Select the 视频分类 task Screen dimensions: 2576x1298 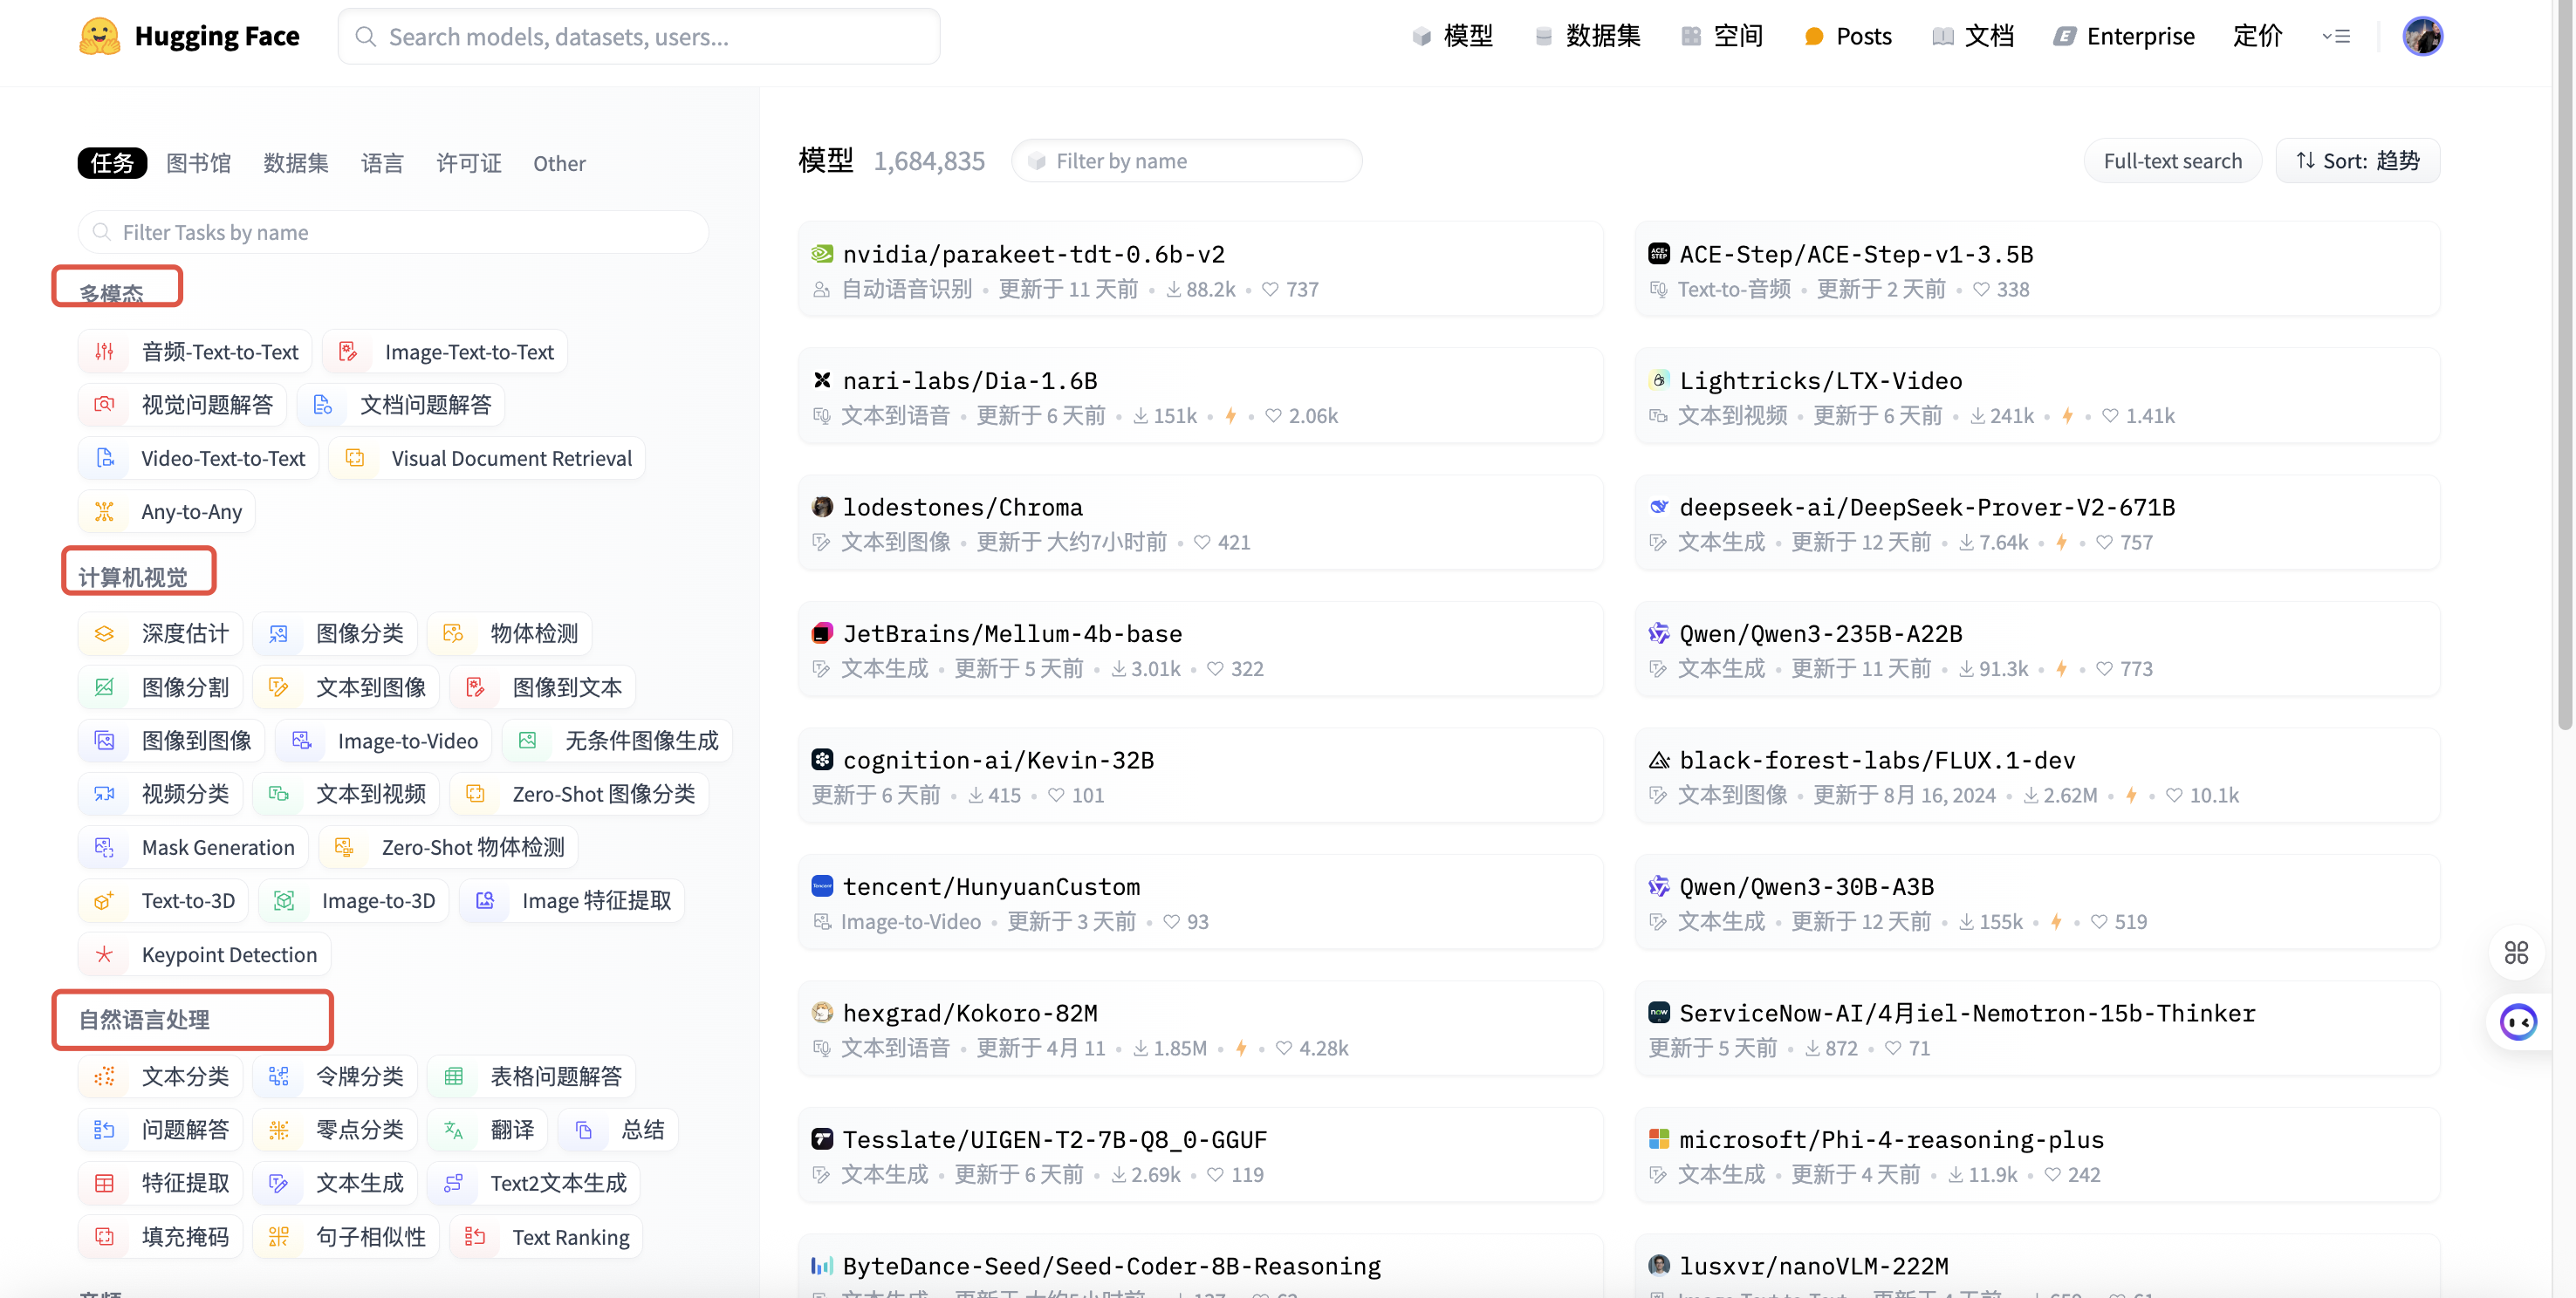pos(160,793)
